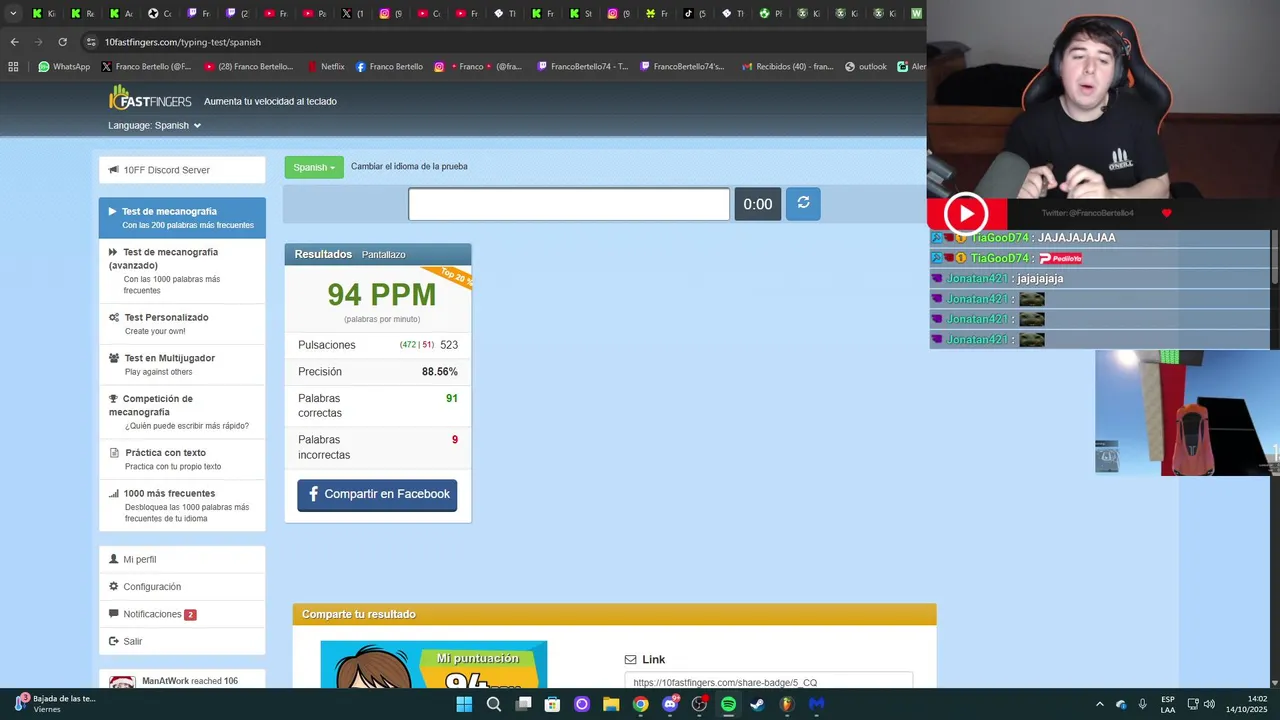This screenshot has width=1280, height=720.
Task: Click the chat overlay scrollbar
Action: click(x=1274, y=260)
